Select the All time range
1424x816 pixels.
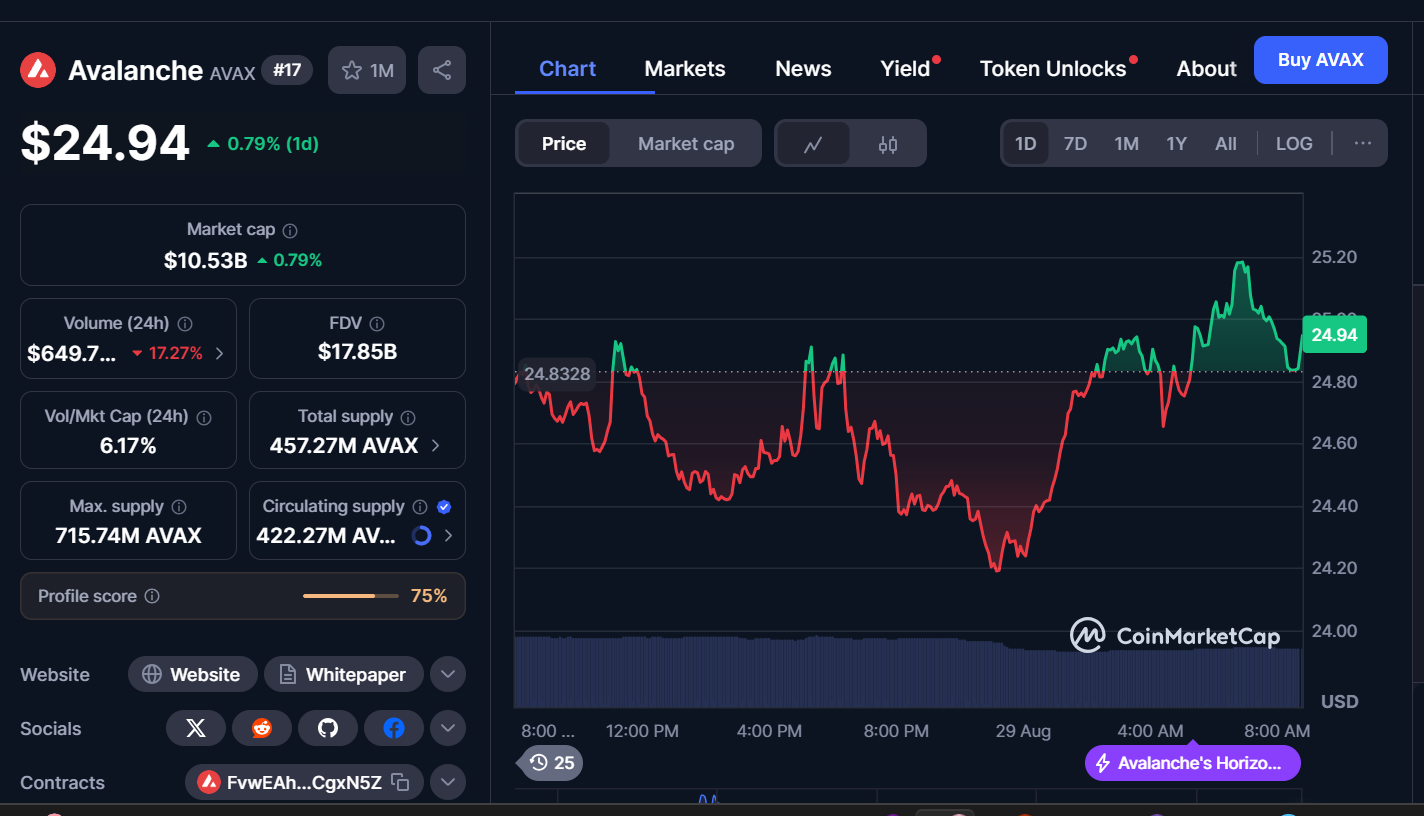(1226, 144)
